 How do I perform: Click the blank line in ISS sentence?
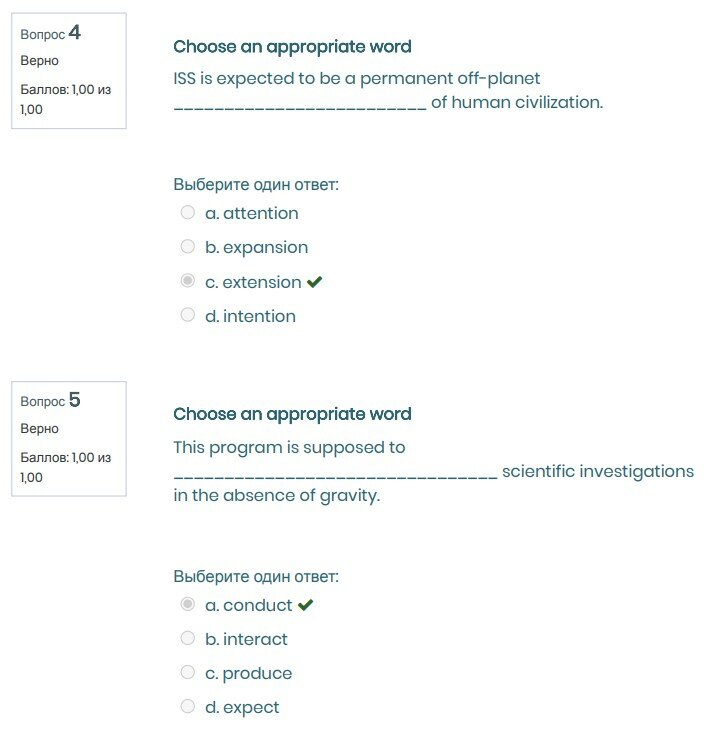point(300,104)
